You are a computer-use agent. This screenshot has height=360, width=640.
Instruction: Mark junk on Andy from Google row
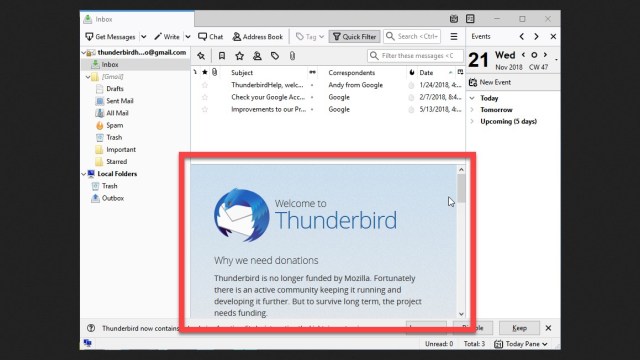(x=411, y=85)
